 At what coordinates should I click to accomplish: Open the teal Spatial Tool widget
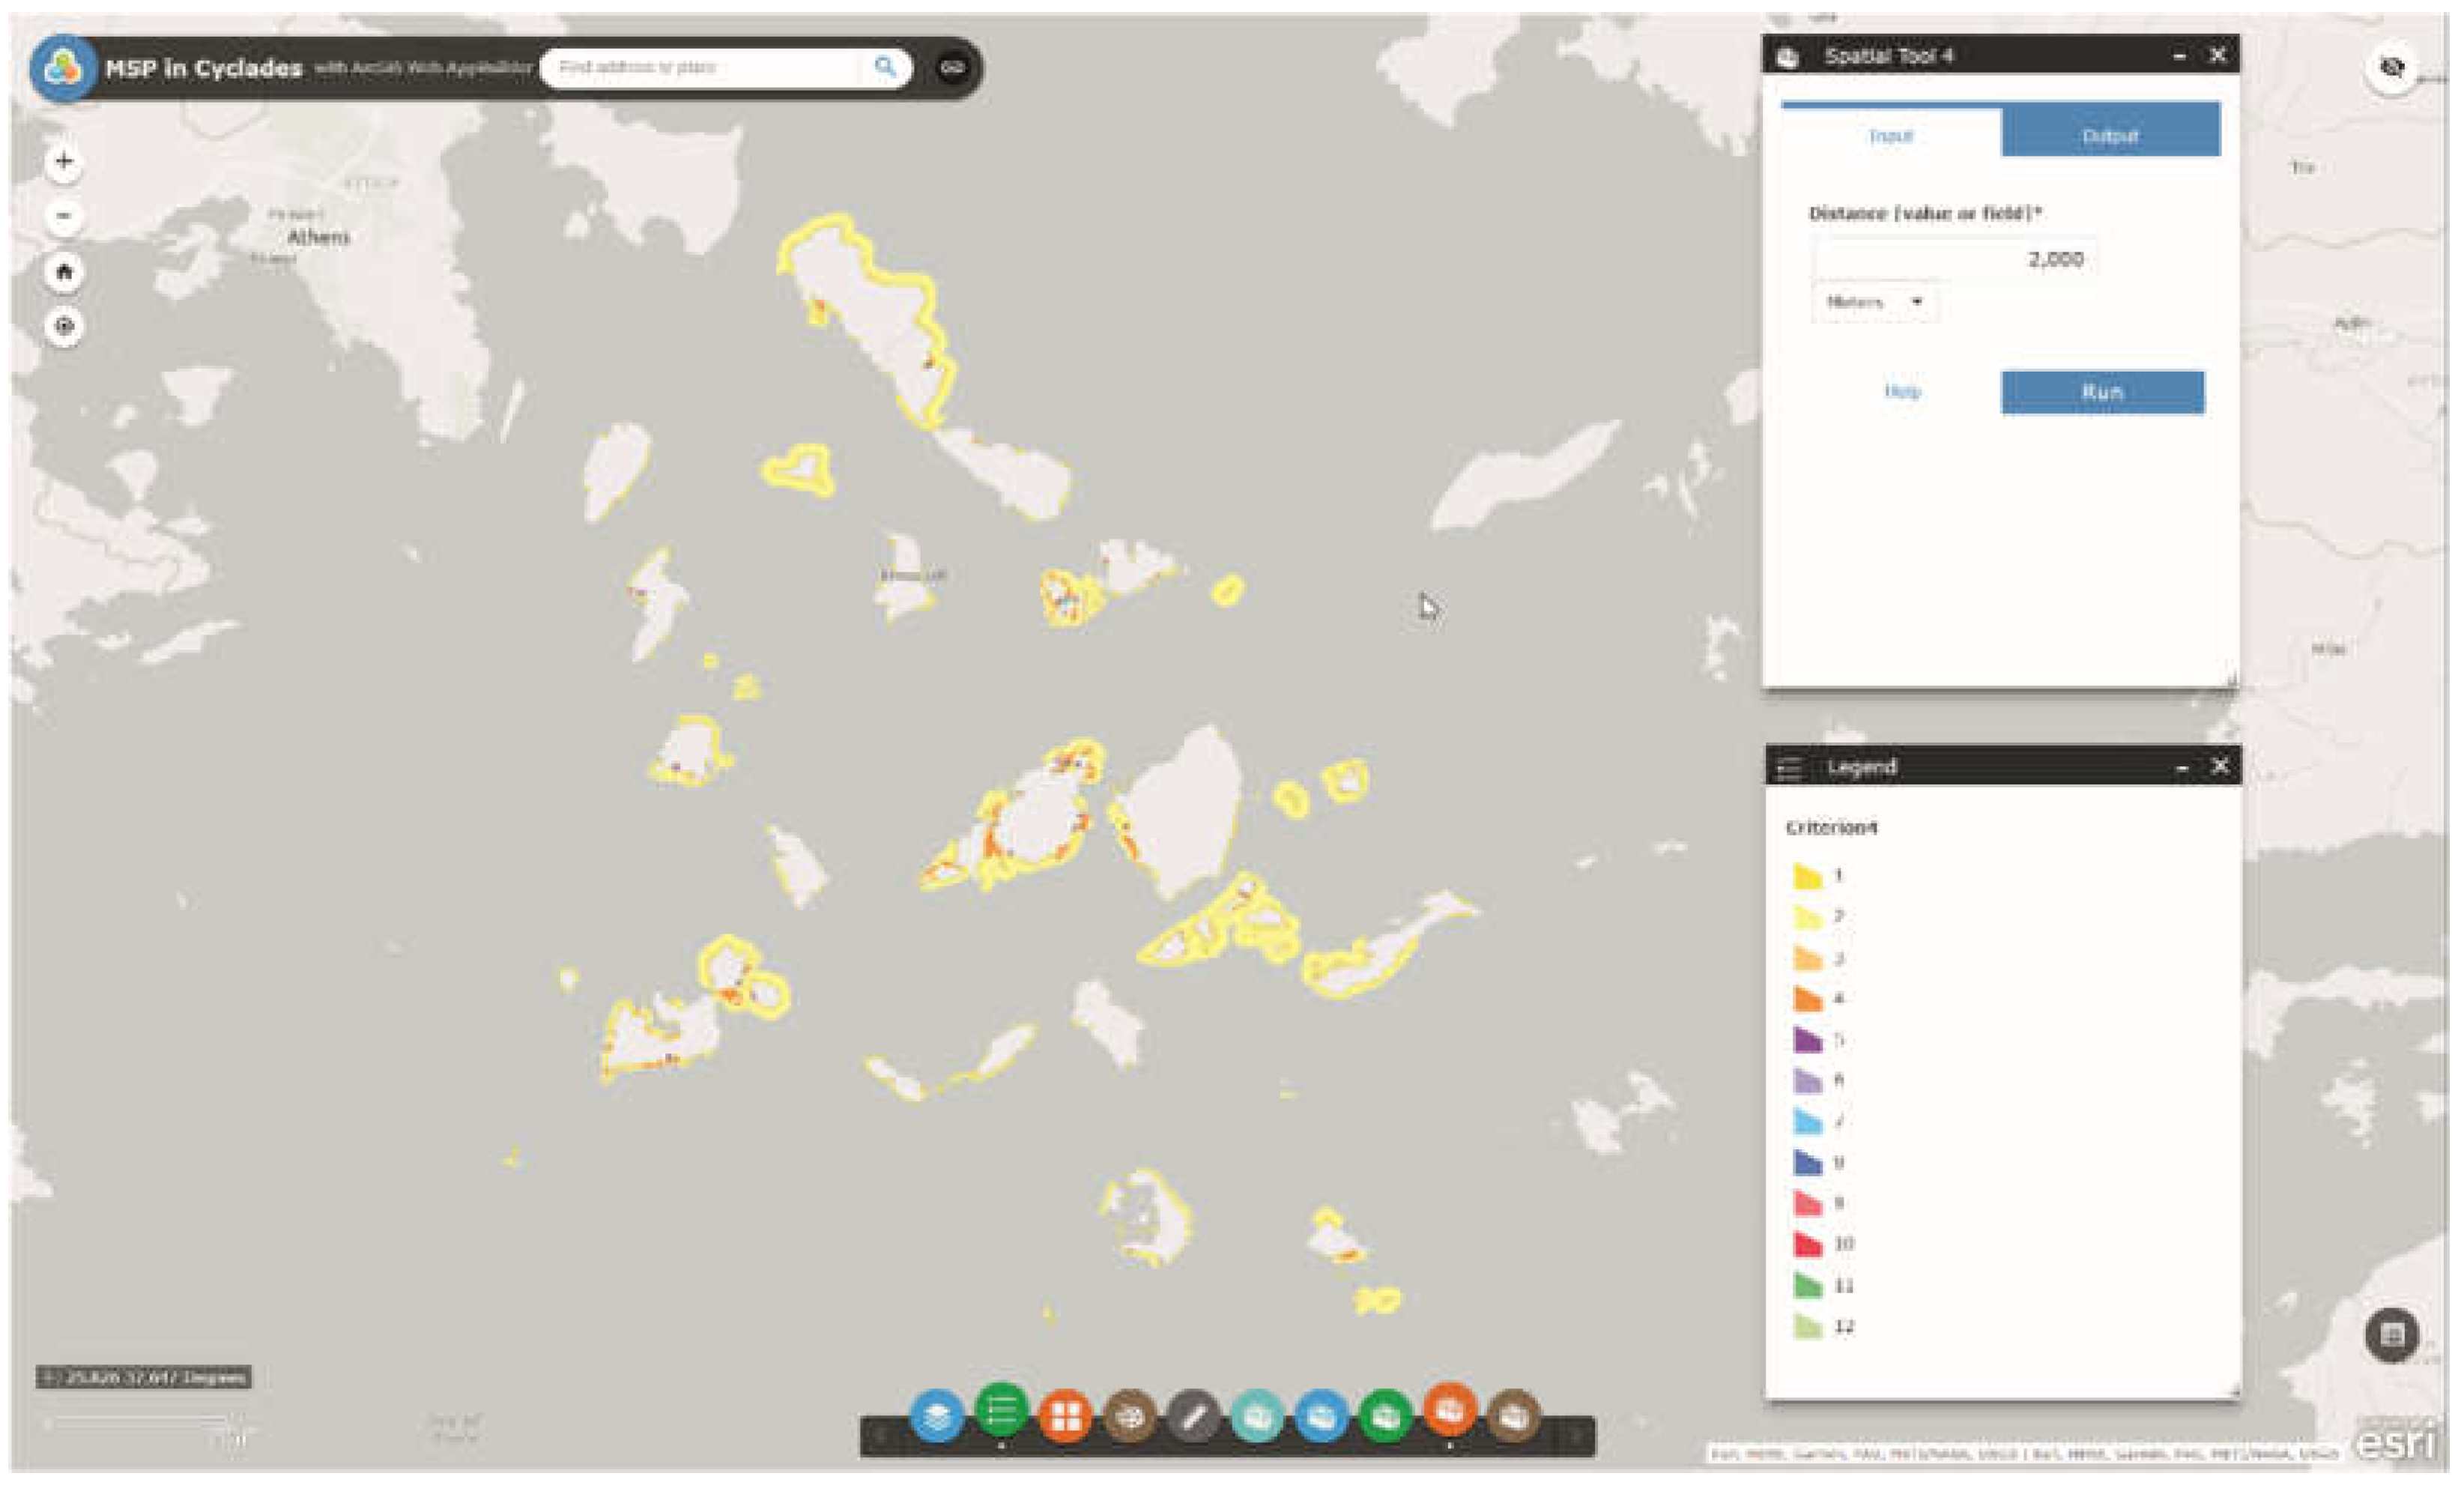pos(1257,1416)
